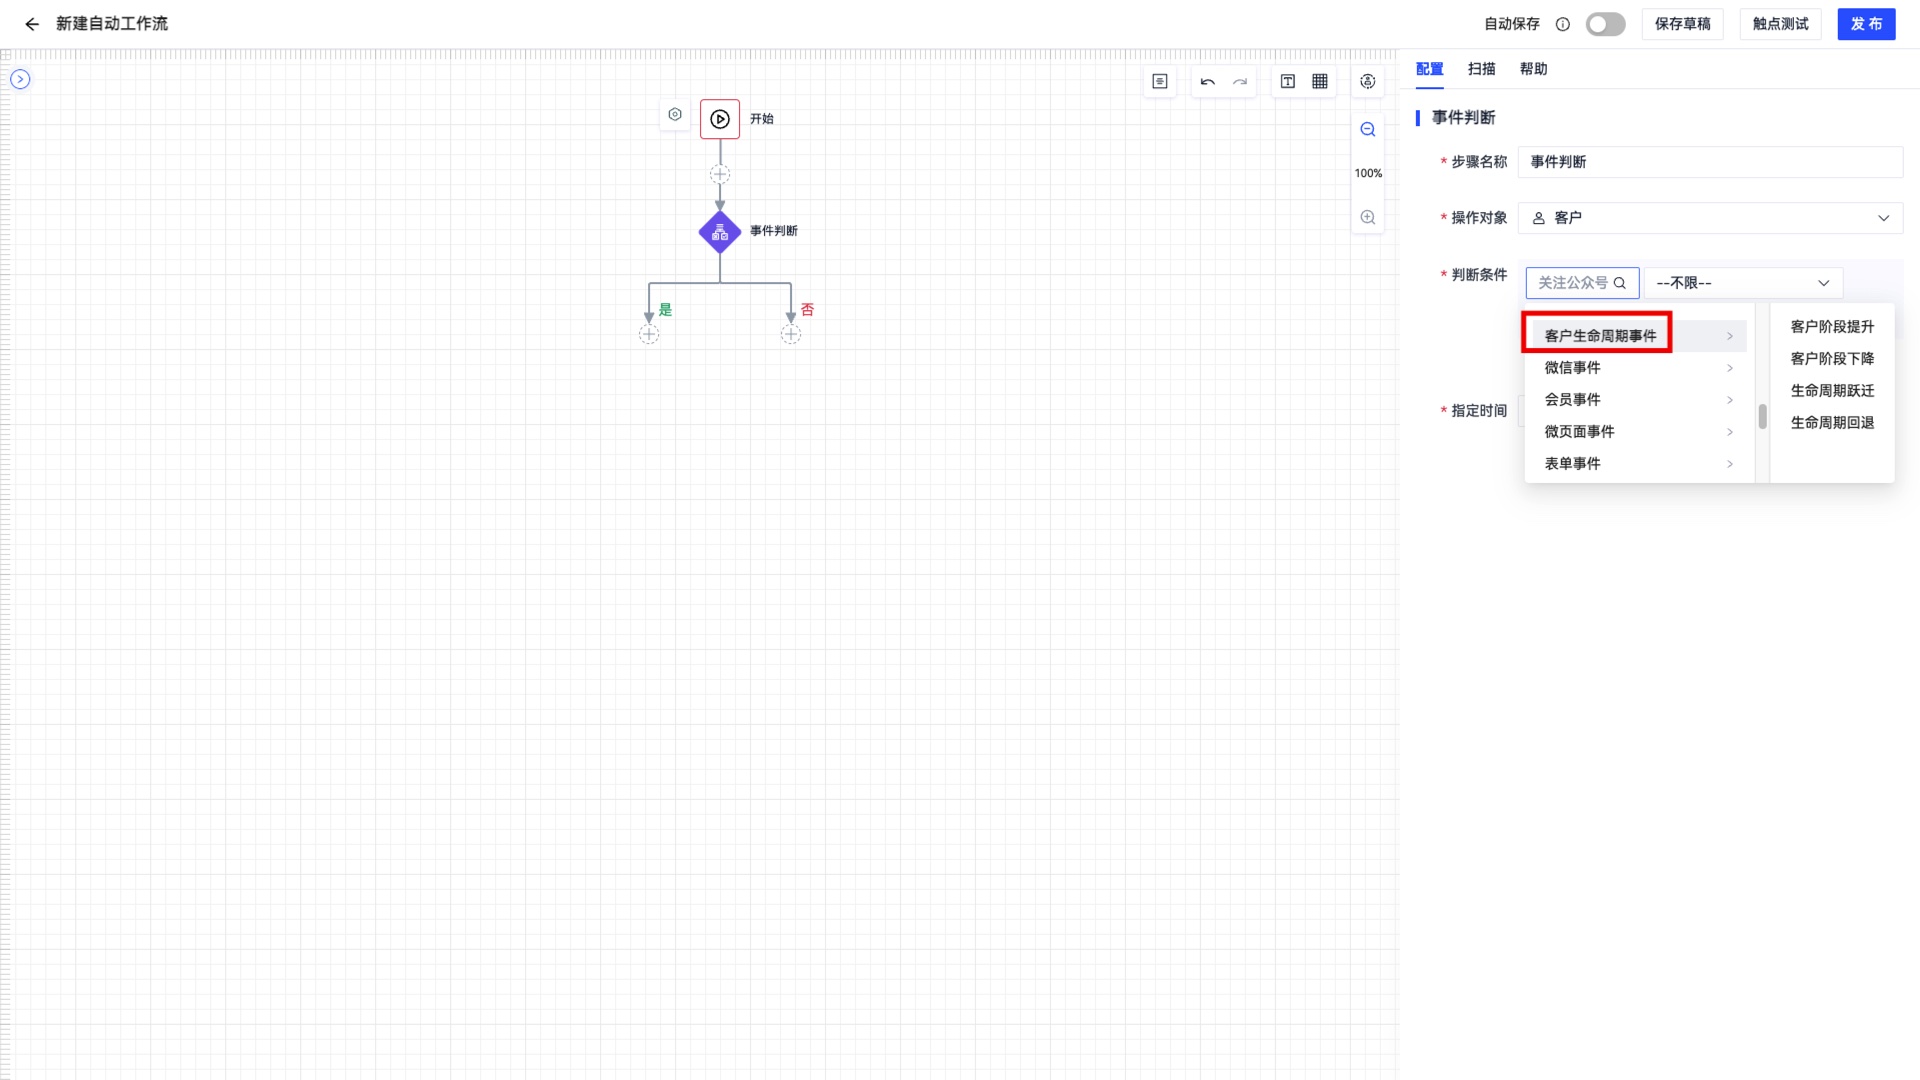Viewport: 1920px width, 1080px height.
Task: Open the 操作对象 客户 dropdown
Action: [1710, 218]
